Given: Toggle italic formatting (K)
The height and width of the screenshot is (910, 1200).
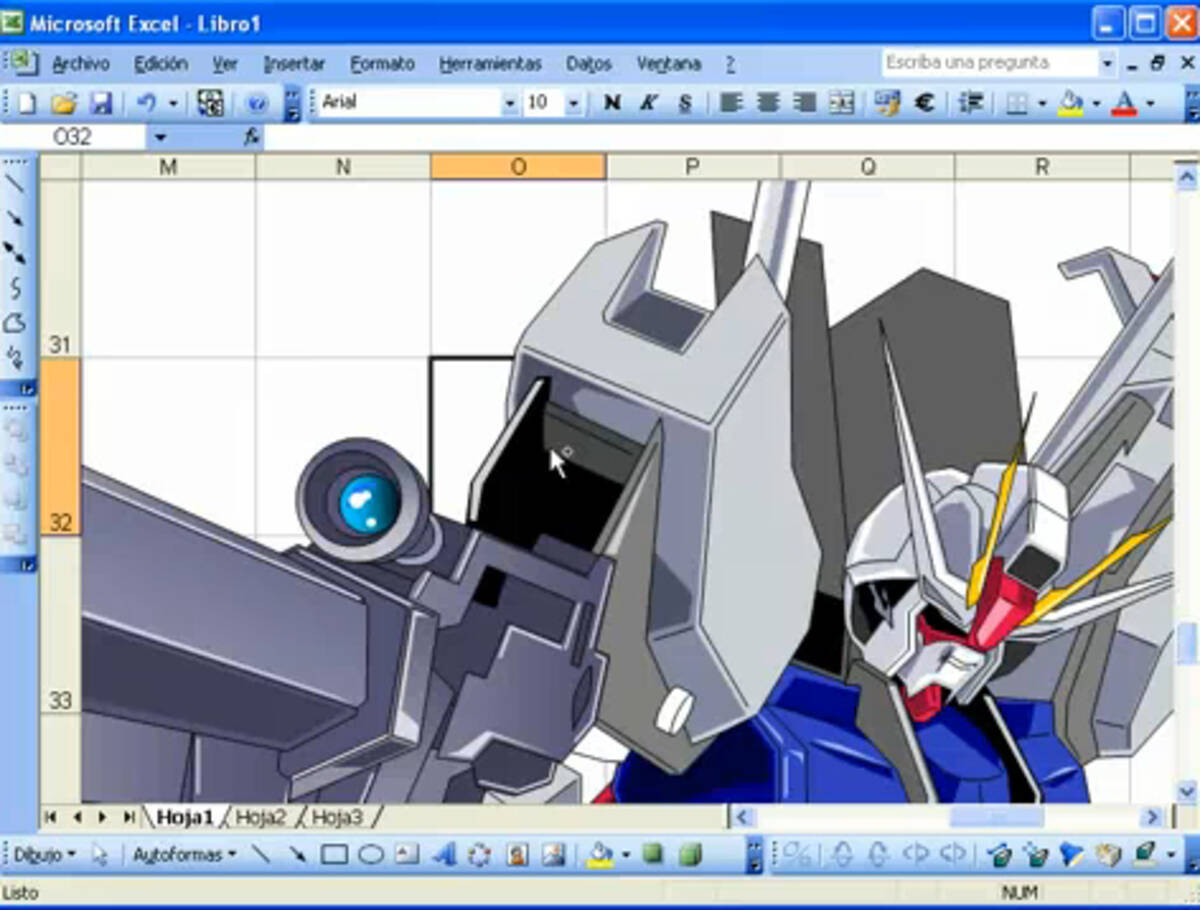Looking at the screenshot, I should pos(648,102).
